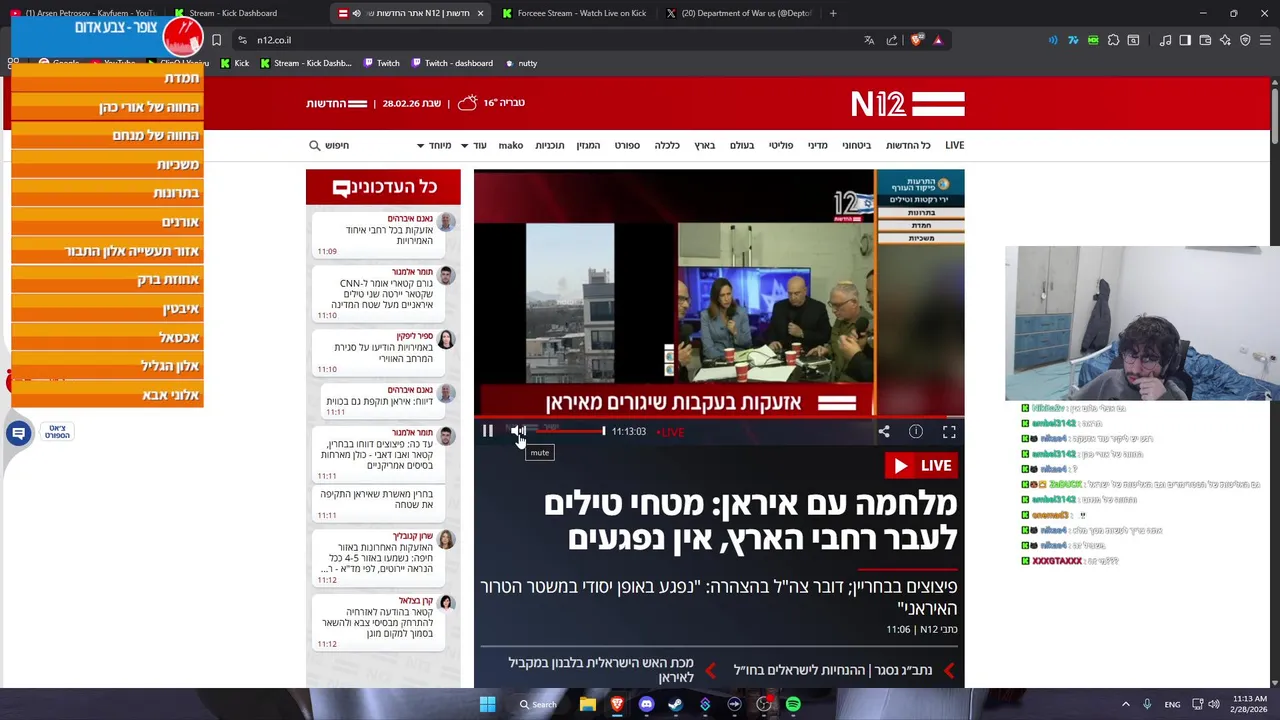1280x720 pixels.
Task: Open share options in video player
Action: (x=884, y=431)
